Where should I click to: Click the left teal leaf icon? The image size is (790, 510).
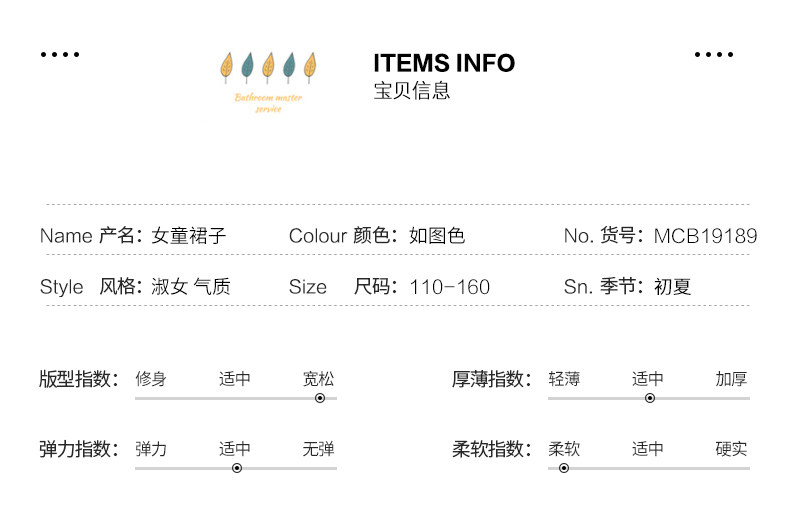point(247,65)
